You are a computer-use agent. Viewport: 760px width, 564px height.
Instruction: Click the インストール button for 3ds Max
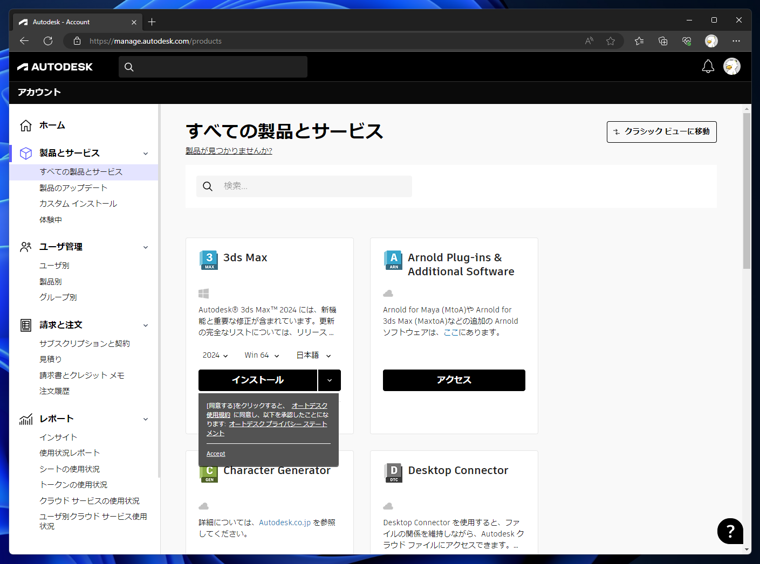(258, 380)
